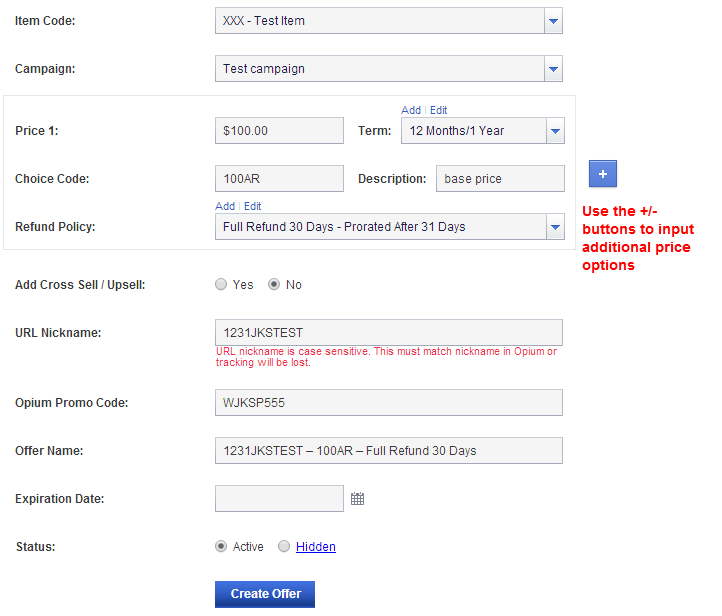Click the Create Offer button
The image size is (722, 616).
[265, 594]
